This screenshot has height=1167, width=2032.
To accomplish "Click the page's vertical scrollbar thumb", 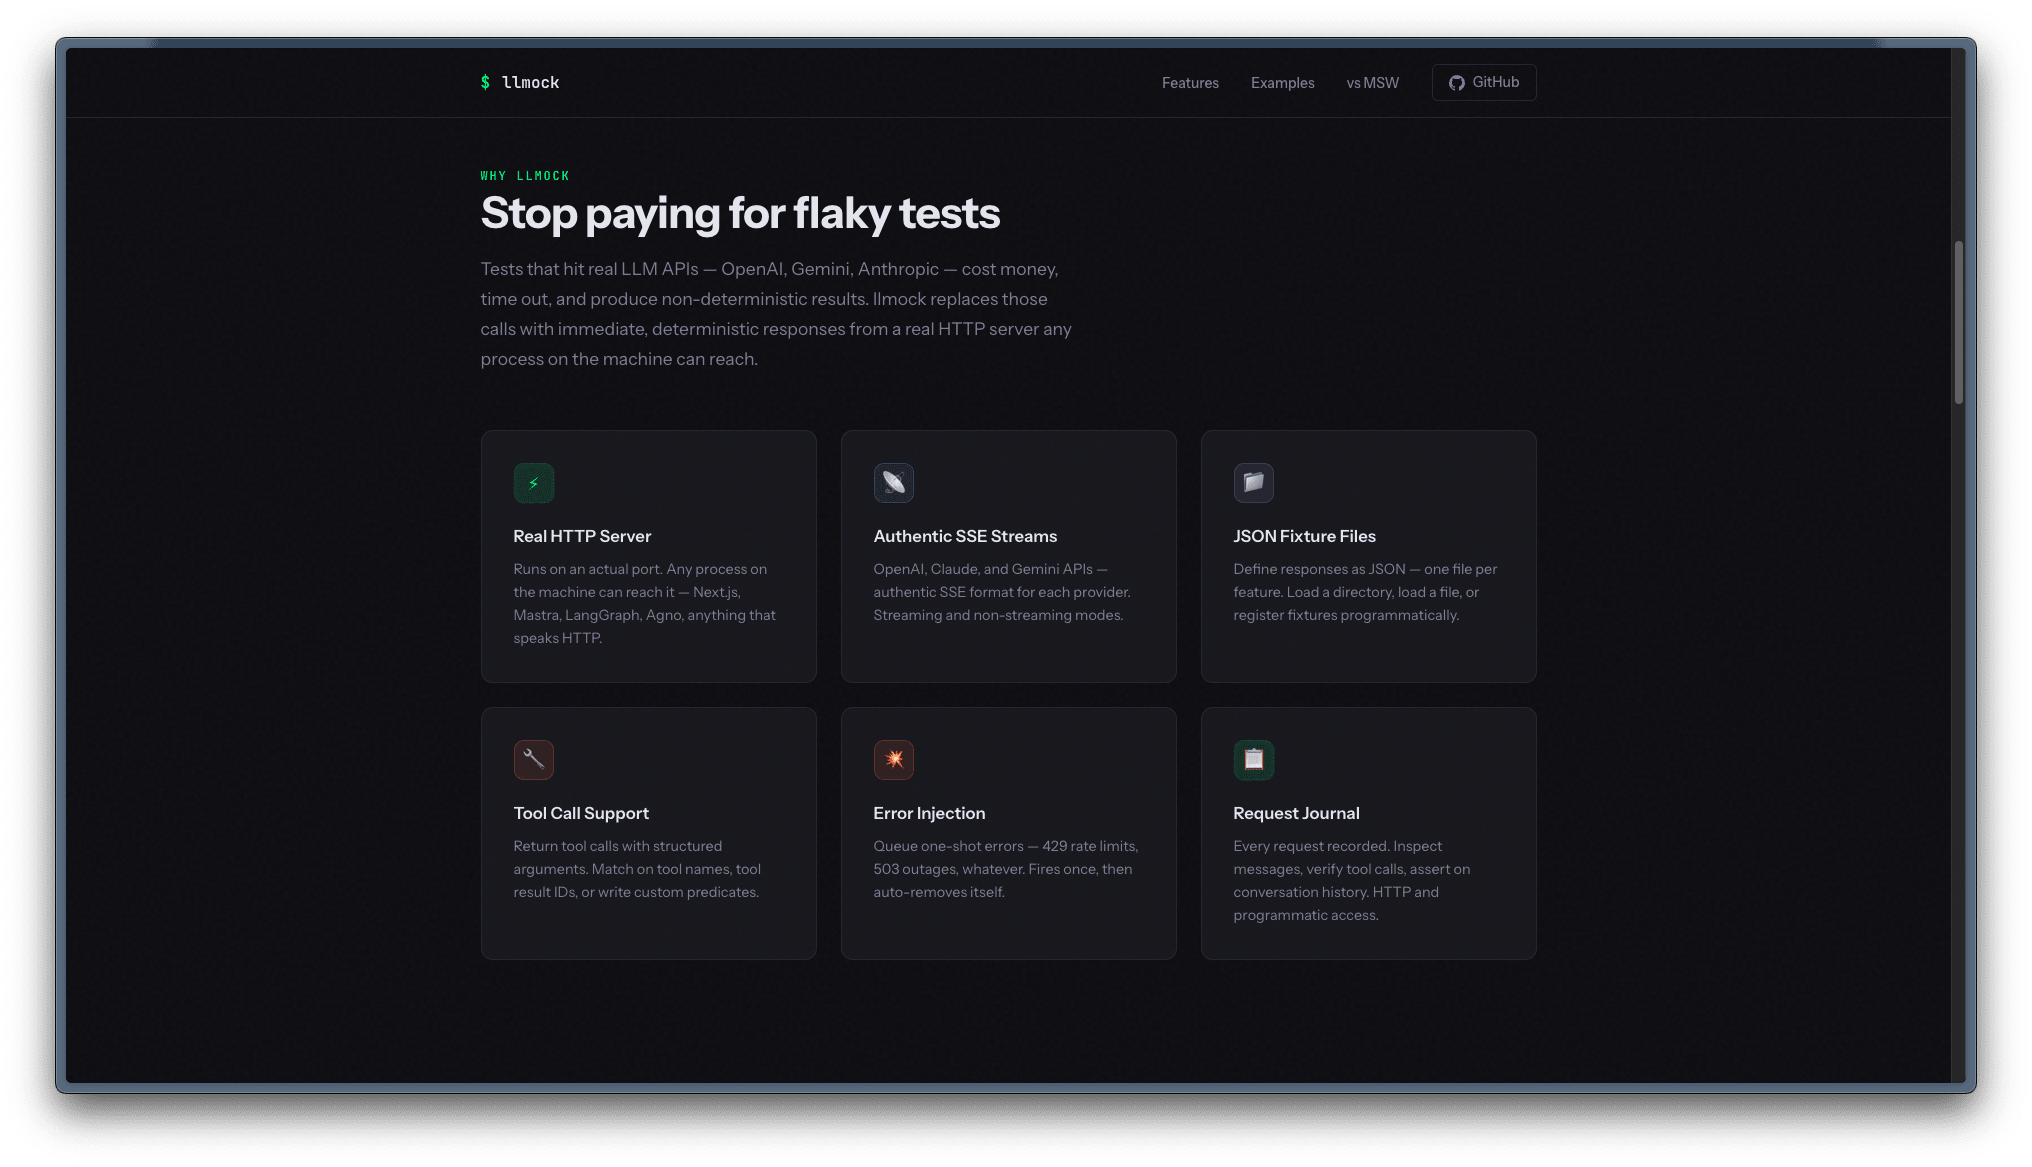I will [x=1959, y=322].
